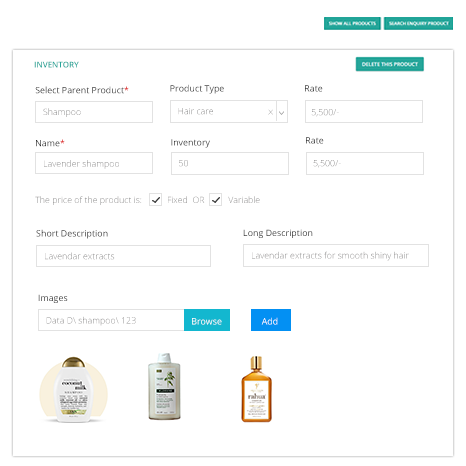466x466 pixels.
Task: Select the amber rahua bottle thumbnail
Action: click(x=256, y=389)
